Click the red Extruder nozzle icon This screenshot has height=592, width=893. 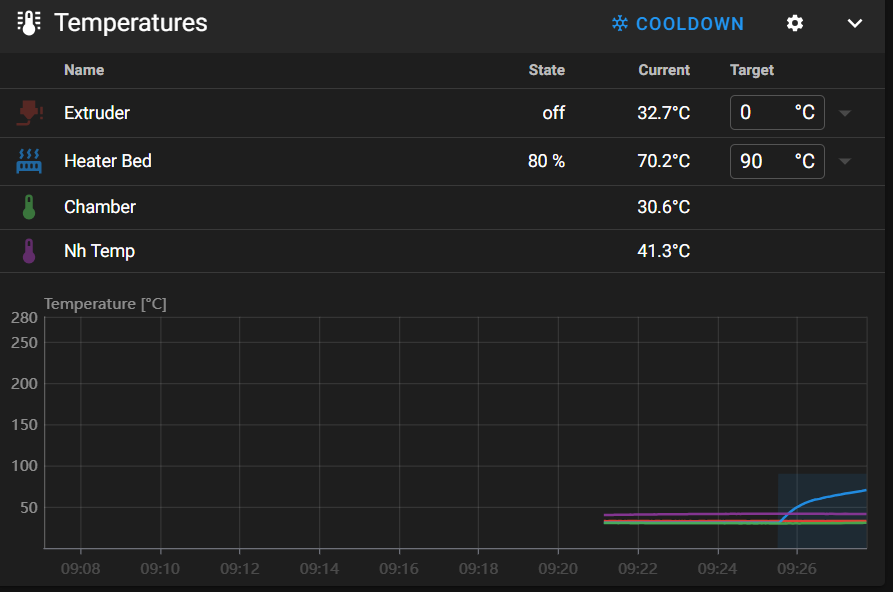click(x=29, y=113)
